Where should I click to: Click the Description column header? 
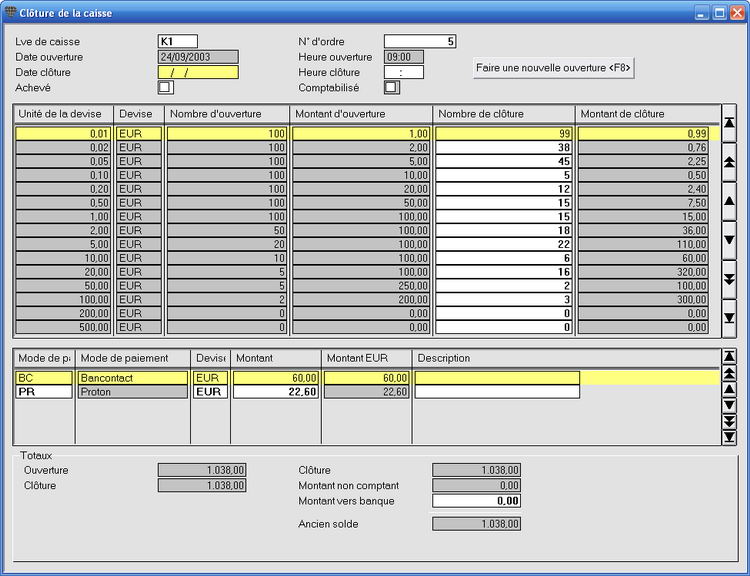click(x=566, y=358)
